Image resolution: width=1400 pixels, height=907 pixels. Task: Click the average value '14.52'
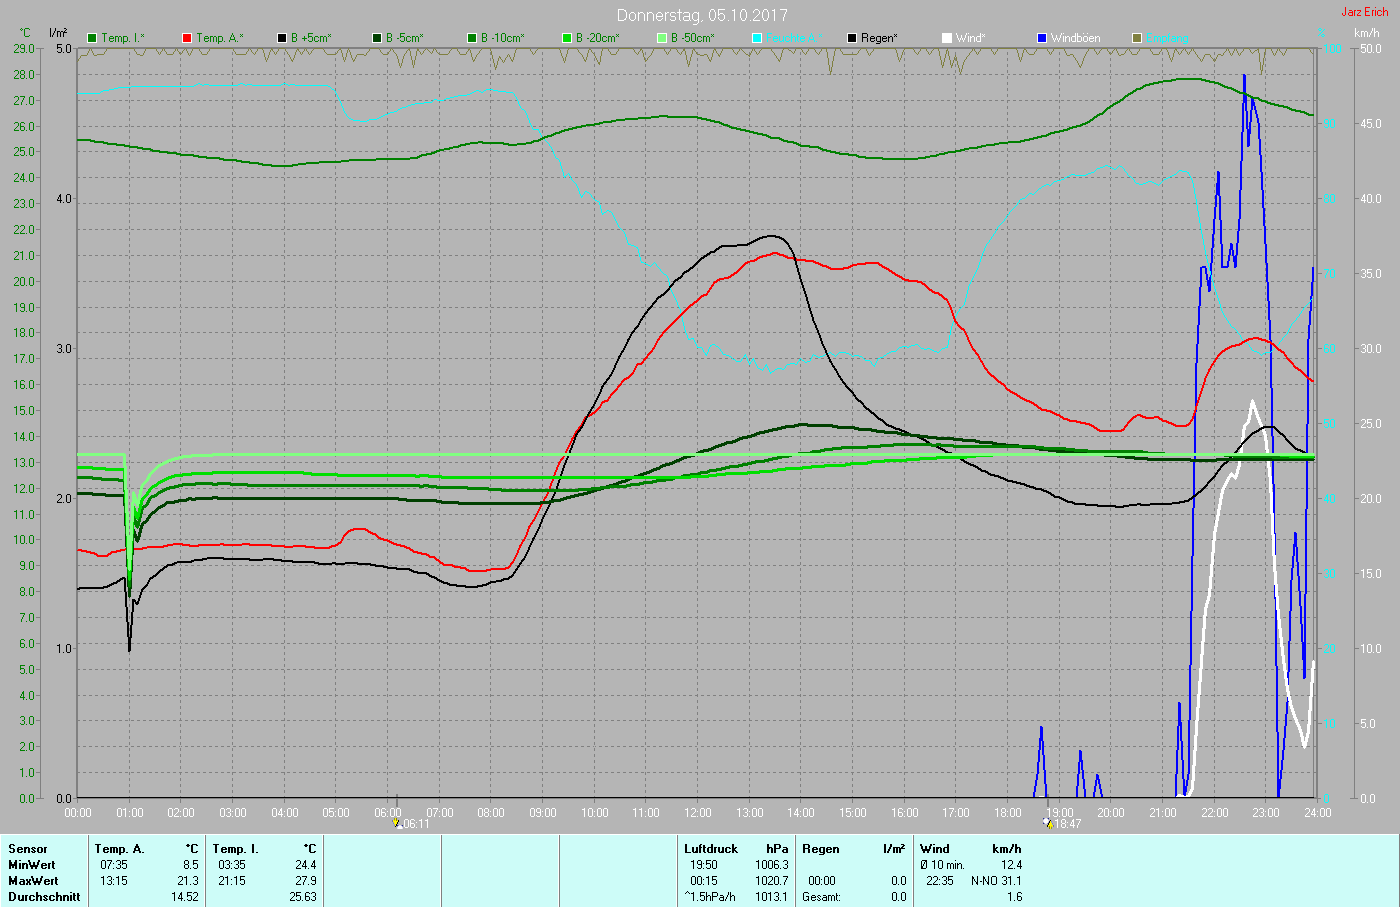[x=184, y=897]
